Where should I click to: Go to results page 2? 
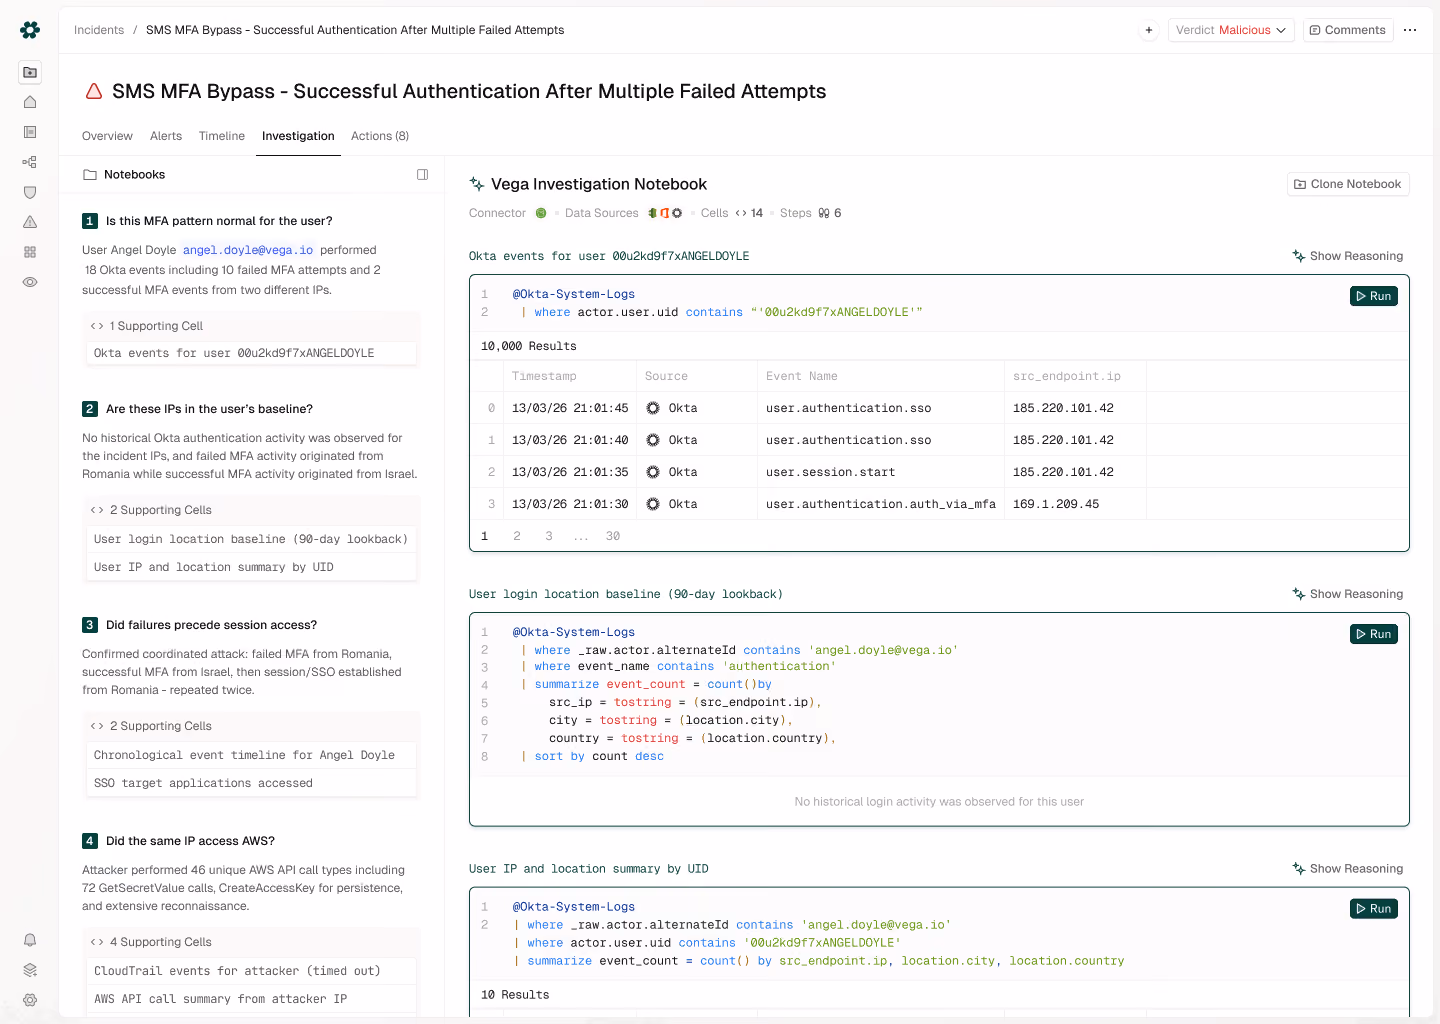click(517, 536)
